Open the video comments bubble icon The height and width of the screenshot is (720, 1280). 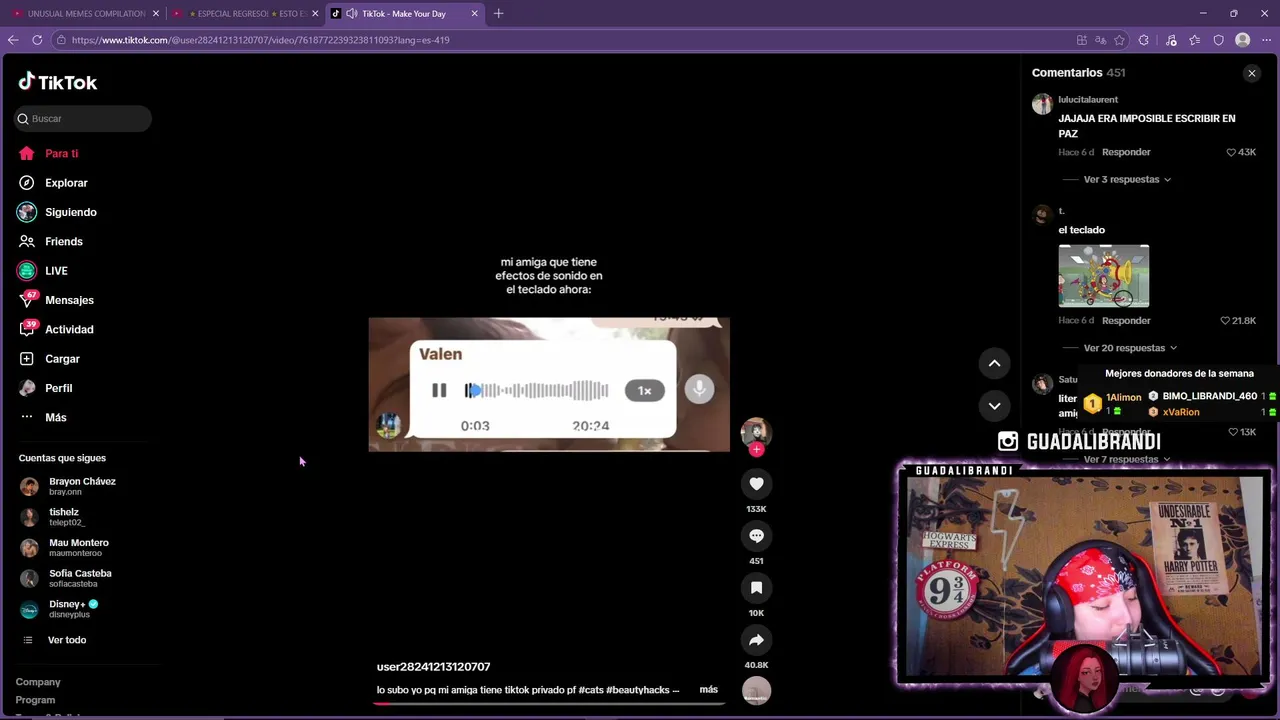(756, 536)
